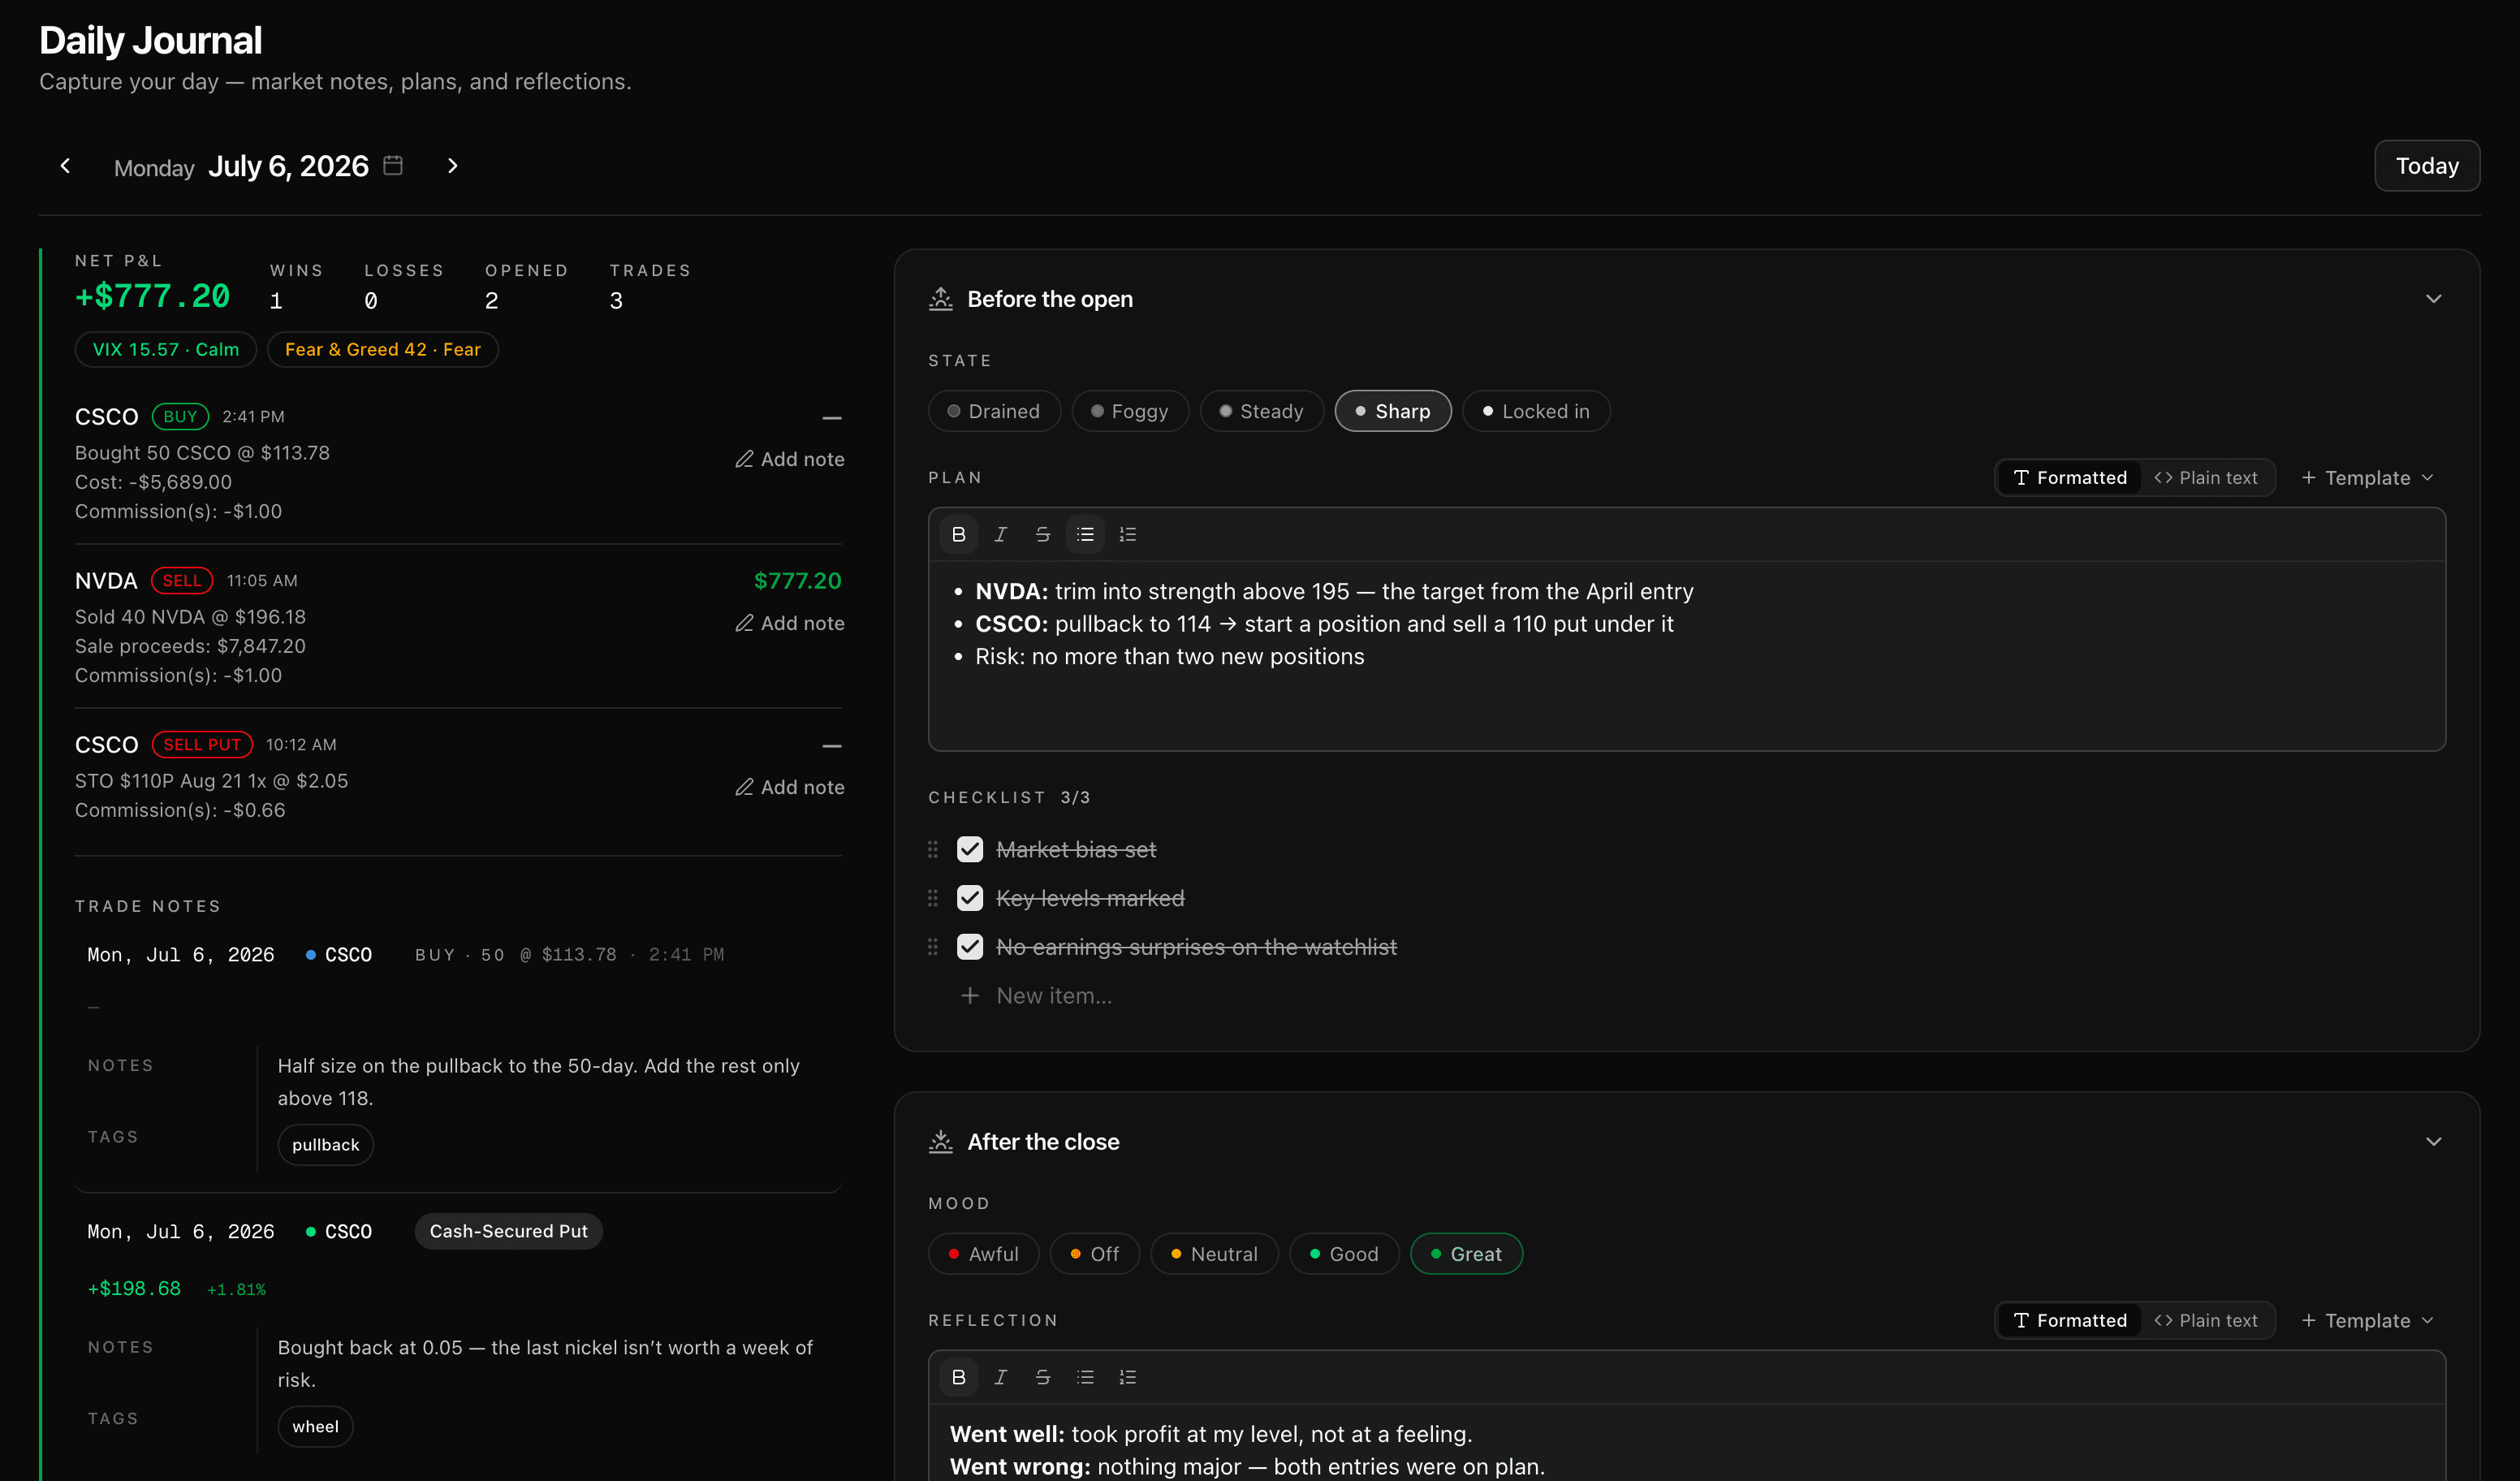This screenshot has height=1481, width=2520.
Task: Toggle numbered list in the Reflection editor
Action: point(1128,1378)
